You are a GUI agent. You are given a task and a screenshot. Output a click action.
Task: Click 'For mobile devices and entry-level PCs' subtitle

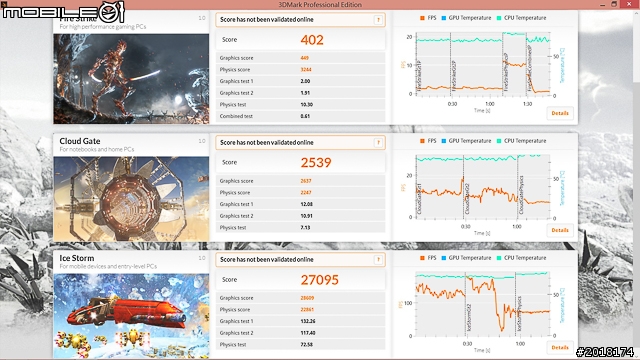point(108,267)
